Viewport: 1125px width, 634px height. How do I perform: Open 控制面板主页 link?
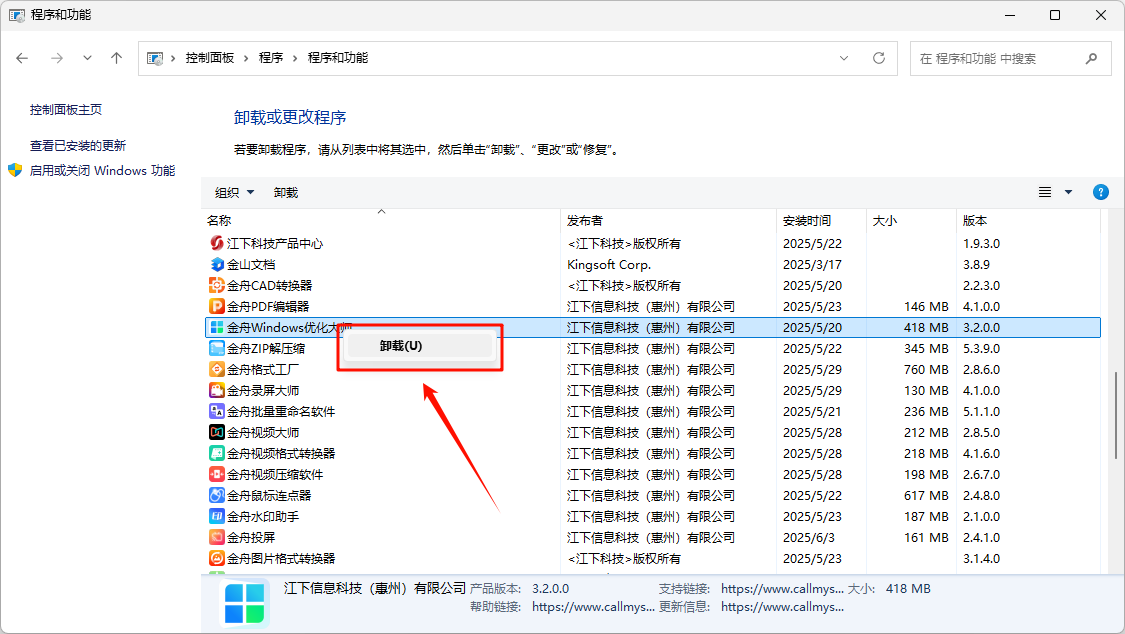(x=66, y=110)
